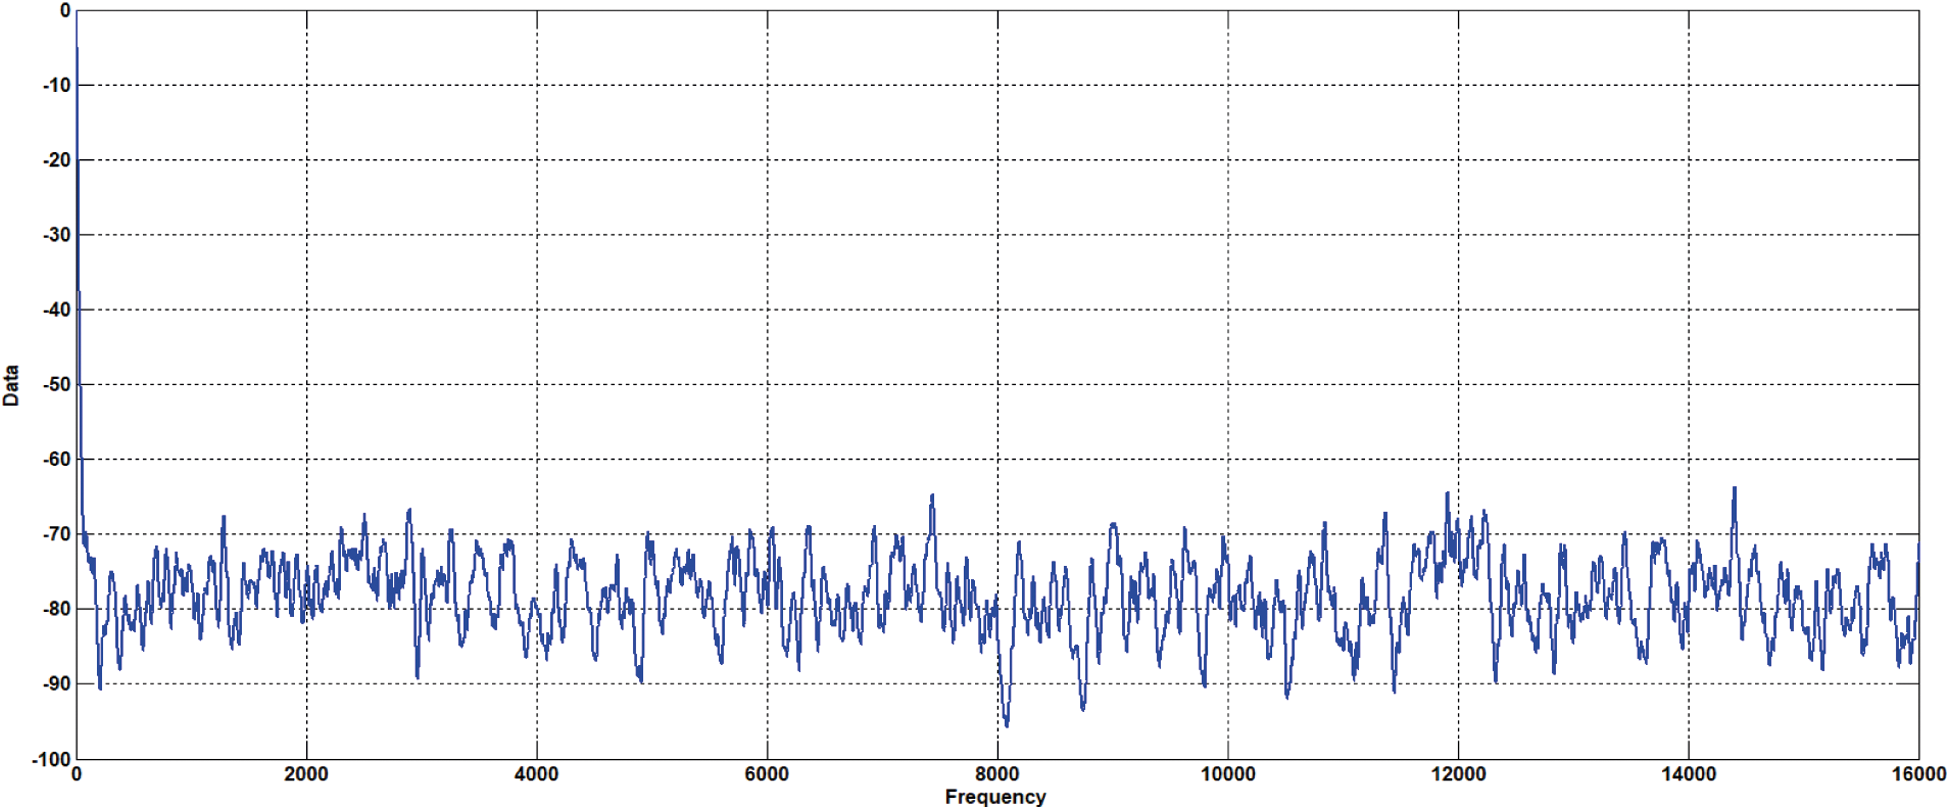Click the 4000 tick on the frequency axis
Viewport: 1950px width, 810px height.
pos(536,774)
